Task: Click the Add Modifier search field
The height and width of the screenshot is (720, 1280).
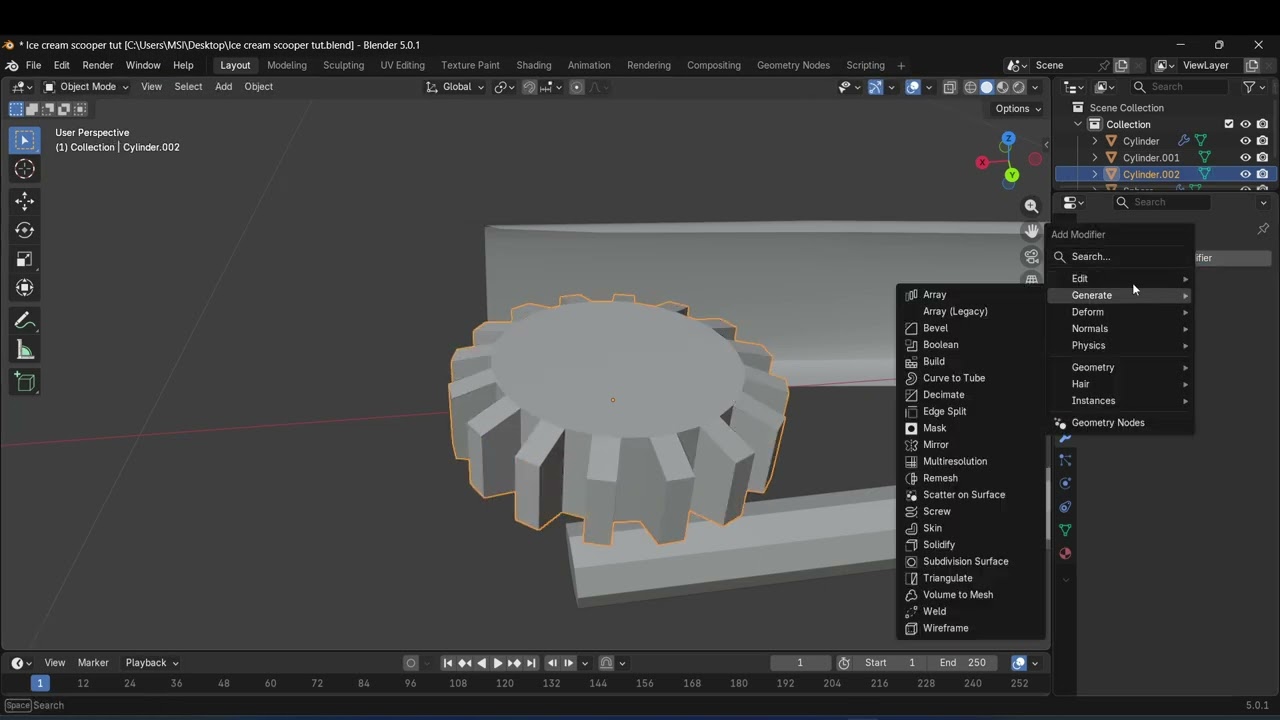Action: pyautogui.click(x=1121, y=257)
